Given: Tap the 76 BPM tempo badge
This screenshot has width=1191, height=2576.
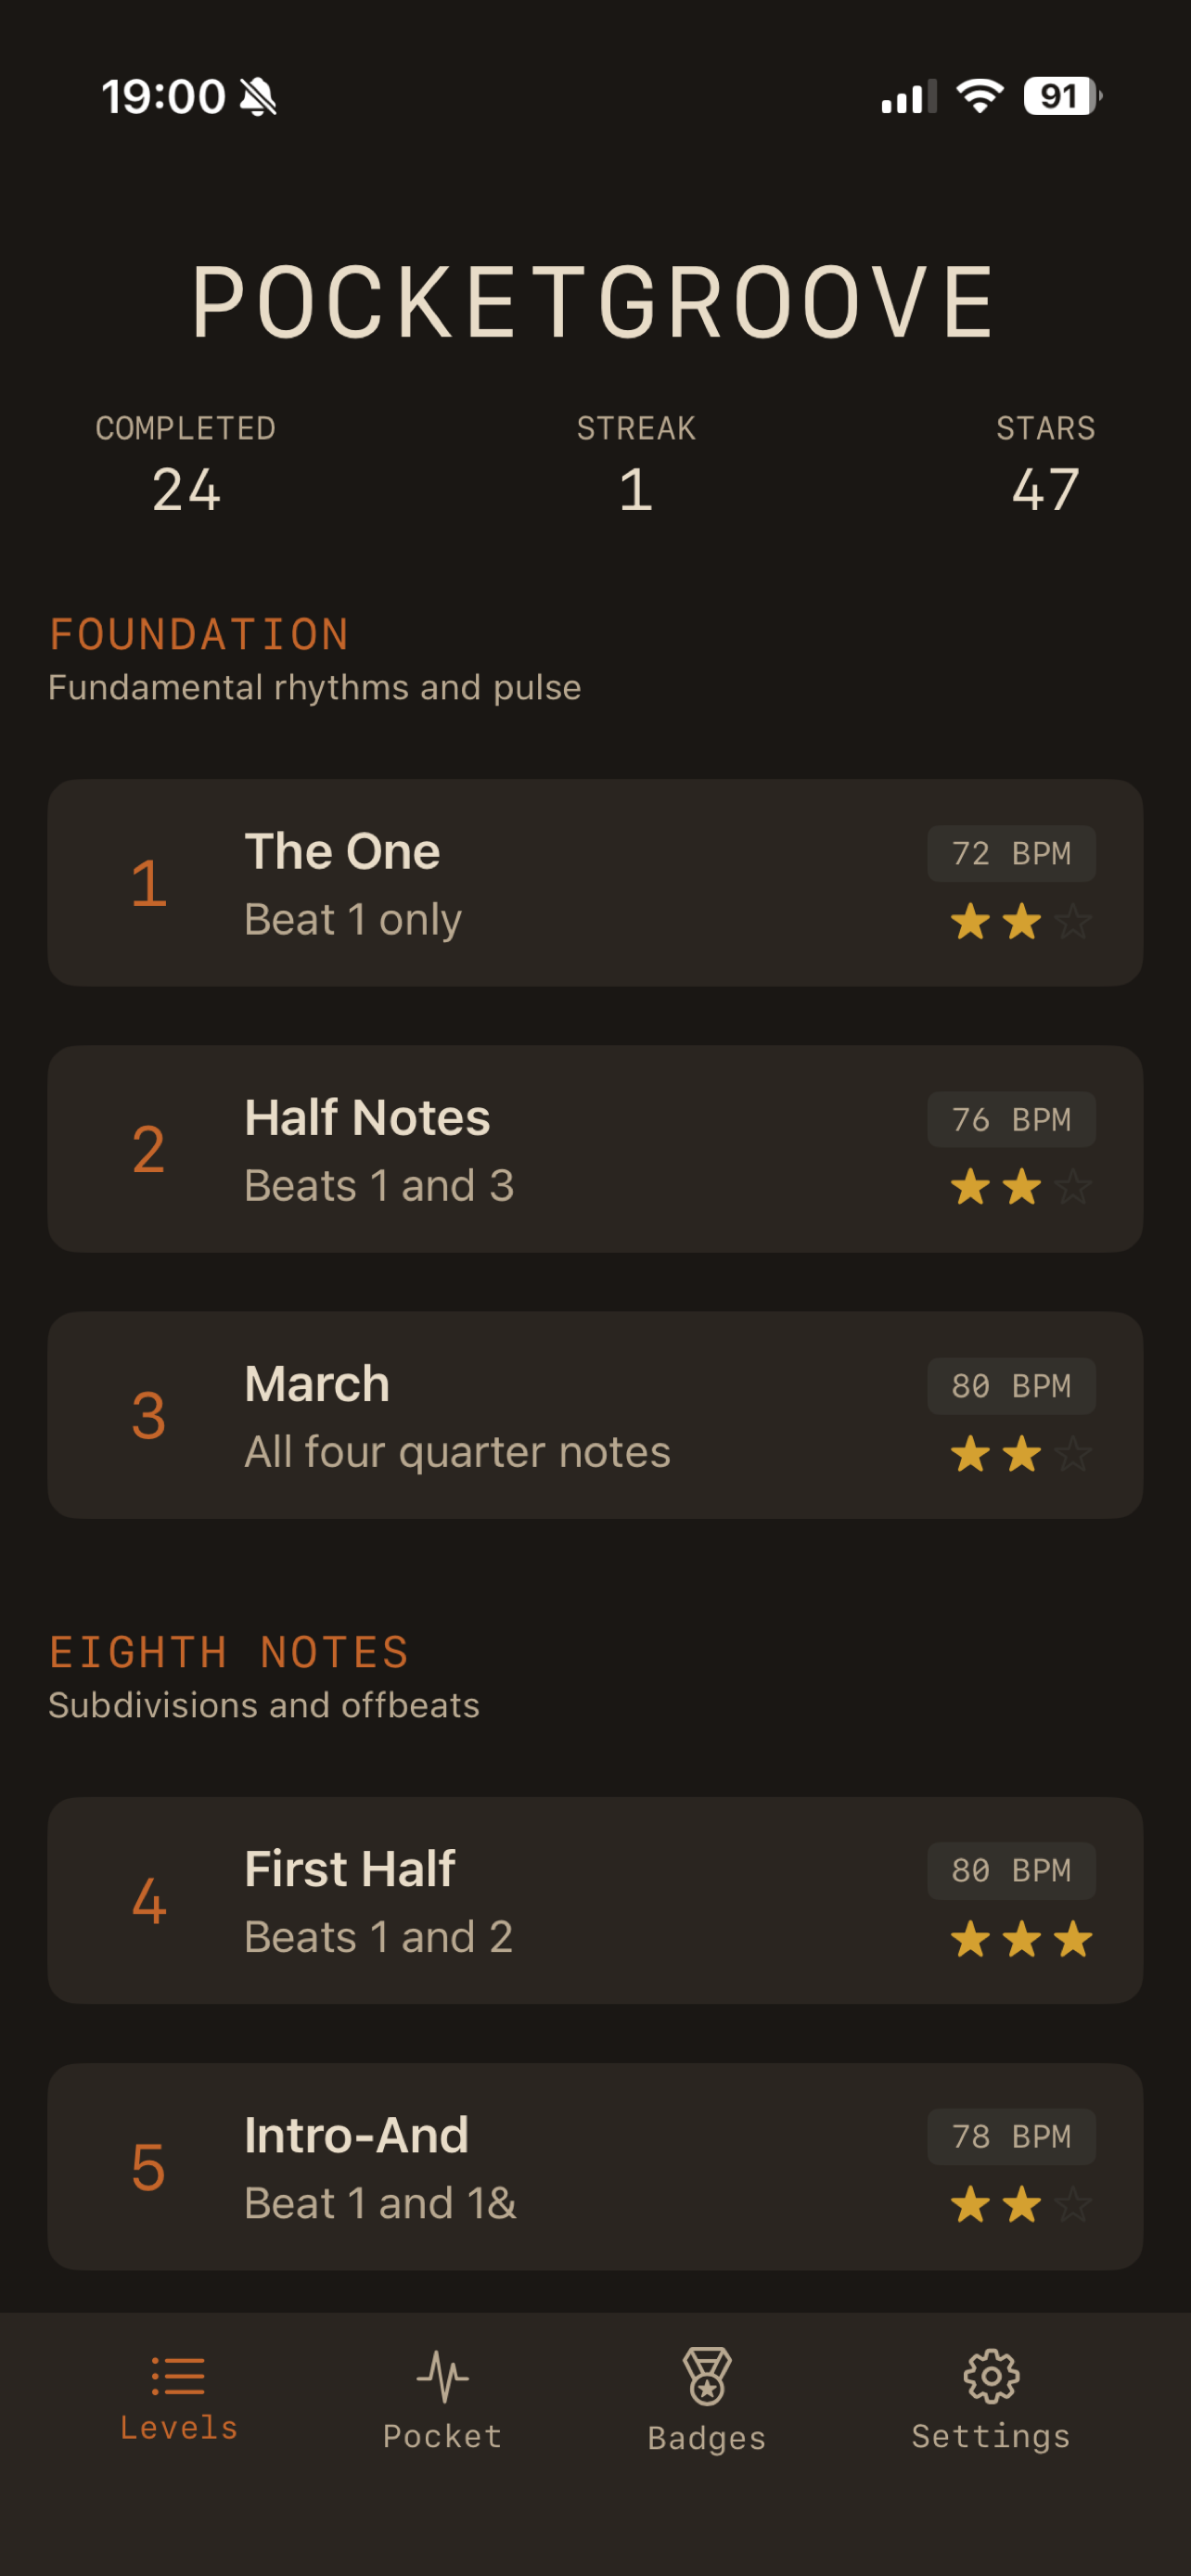Looking at the screenshot, I should pos(1011,1119).
